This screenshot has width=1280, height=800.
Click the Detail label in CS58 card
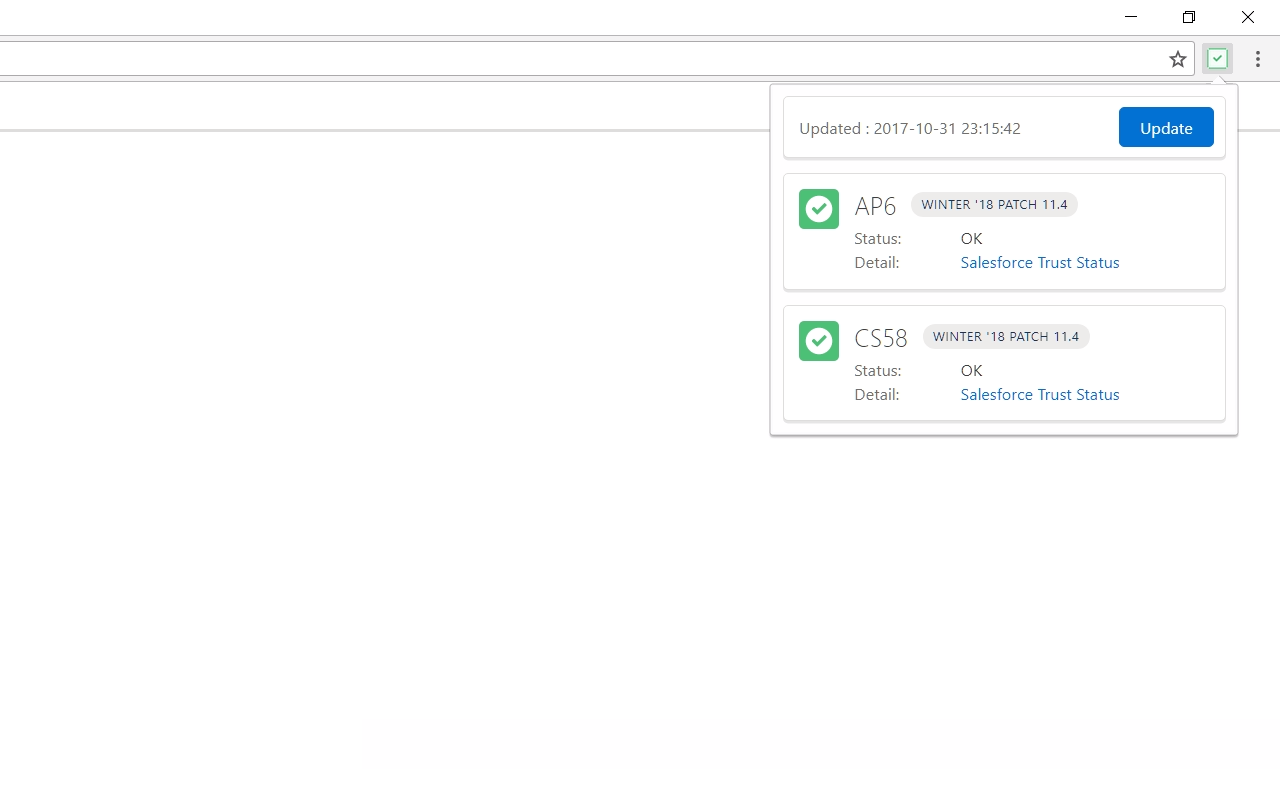[x=877, y=394]
